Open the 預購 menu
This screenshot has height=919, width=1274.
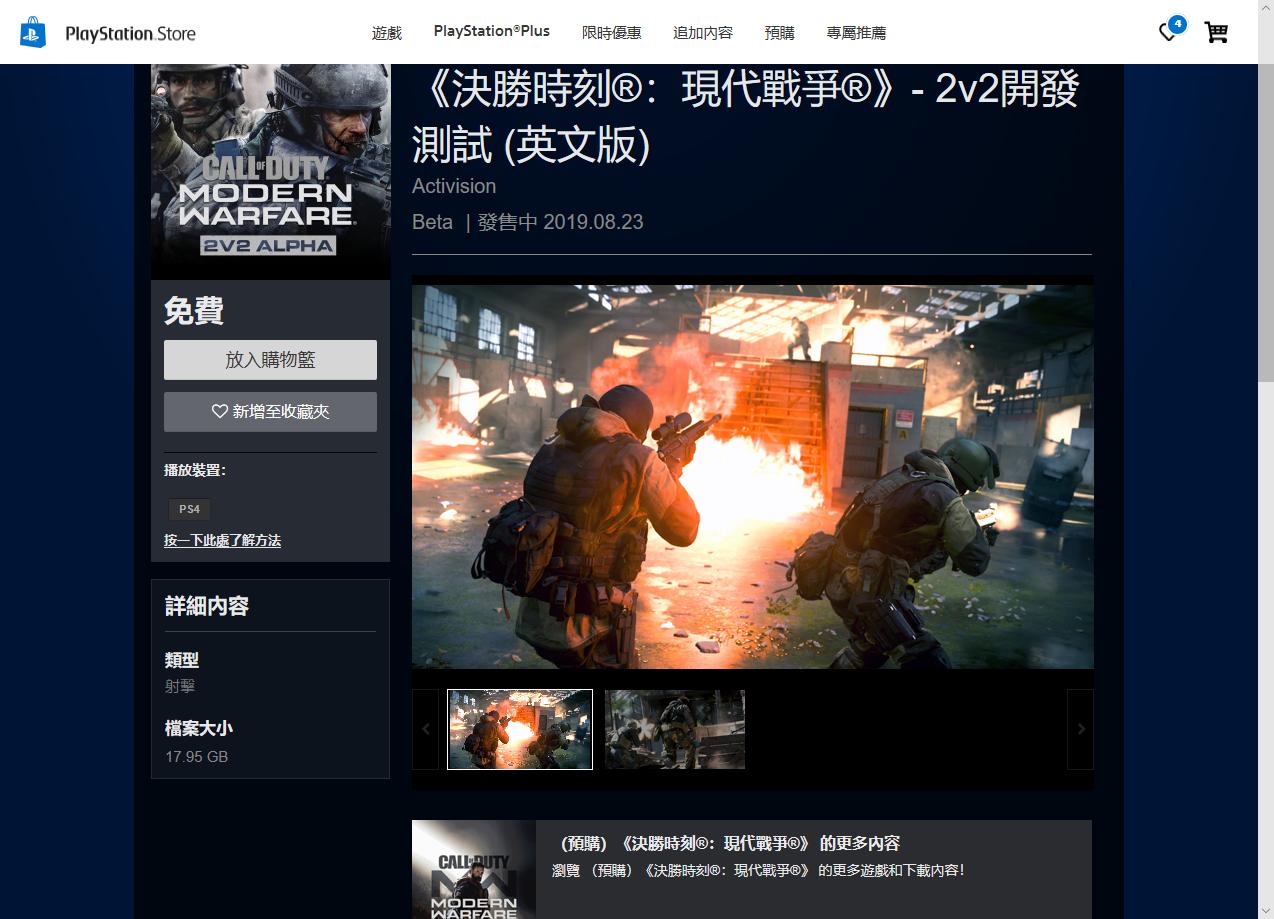[780, 33]
